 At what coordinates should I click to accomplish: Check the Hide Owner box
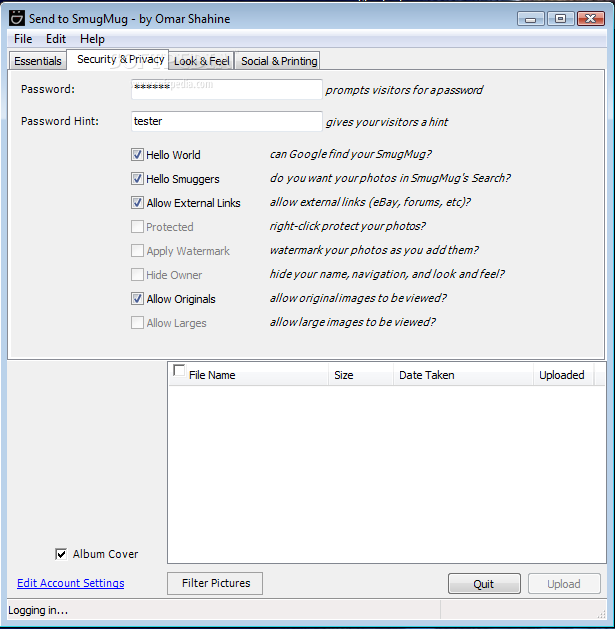point(137,275)
